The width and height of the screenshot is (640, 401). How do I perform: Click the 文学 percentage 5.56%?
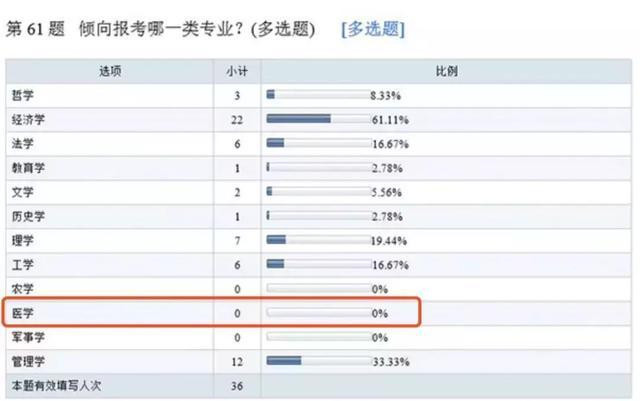pyautogui.click(x=386, y=192)
